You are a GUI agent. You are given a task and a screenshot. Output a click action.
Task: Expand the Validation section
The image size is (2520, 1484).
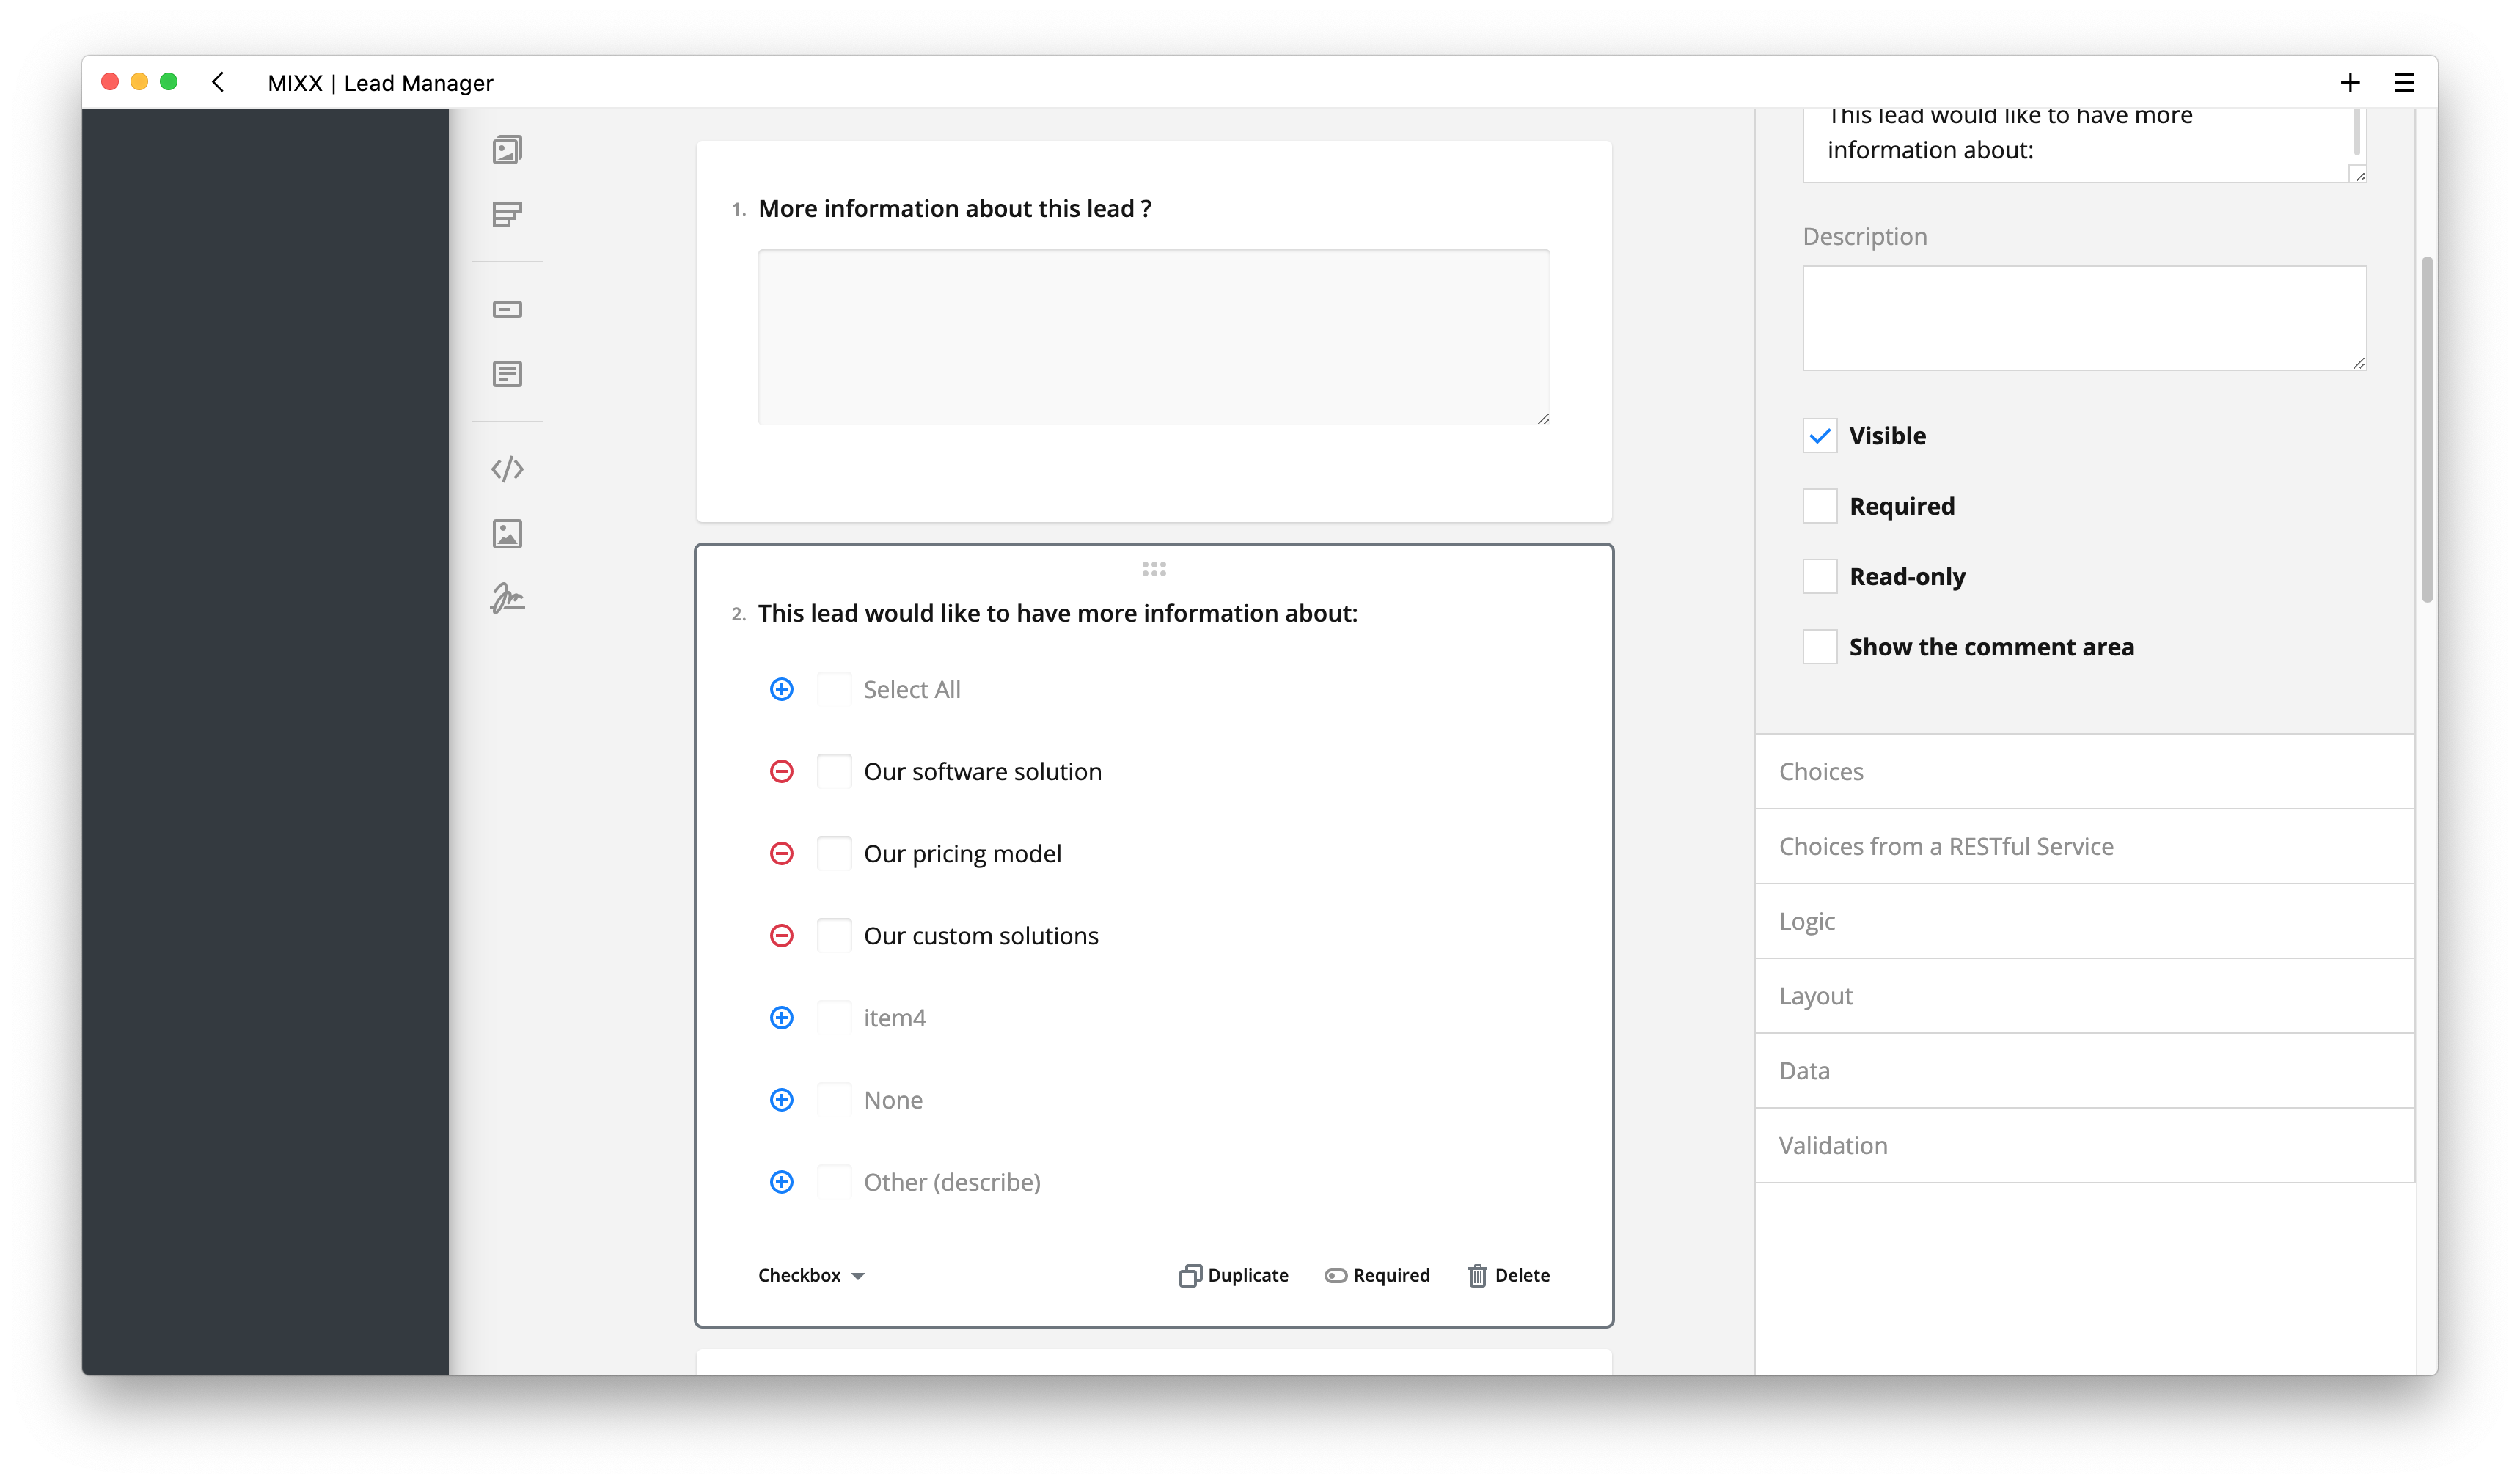point(2084,1145)
